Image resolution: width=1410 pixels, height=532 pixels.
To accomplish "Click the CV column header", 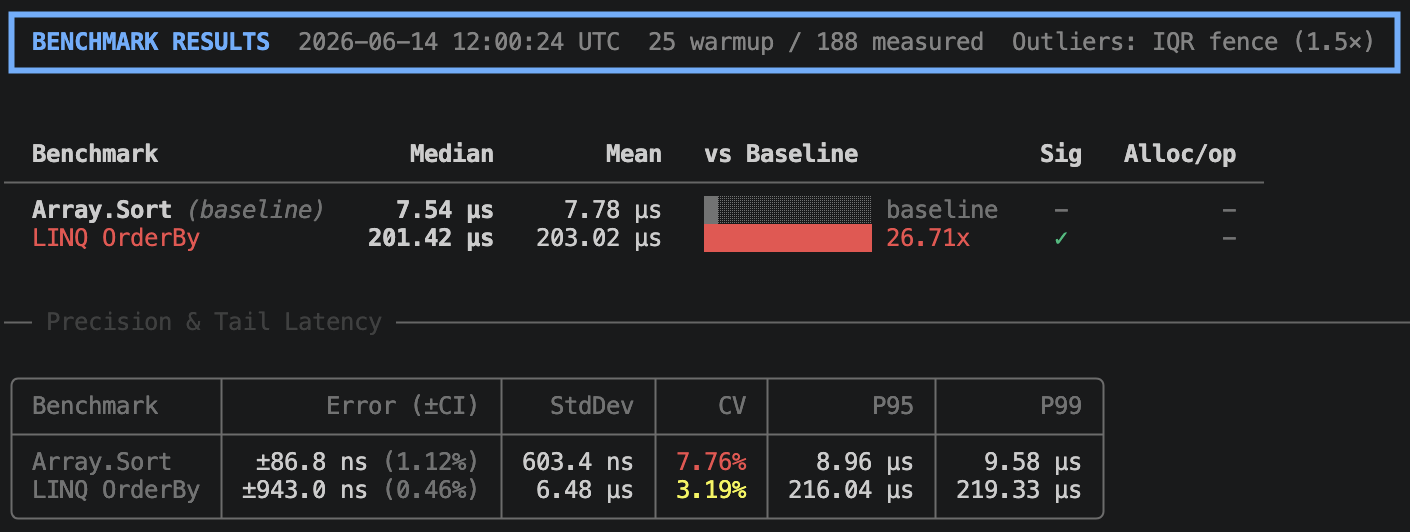I will (x=732, y=405).
